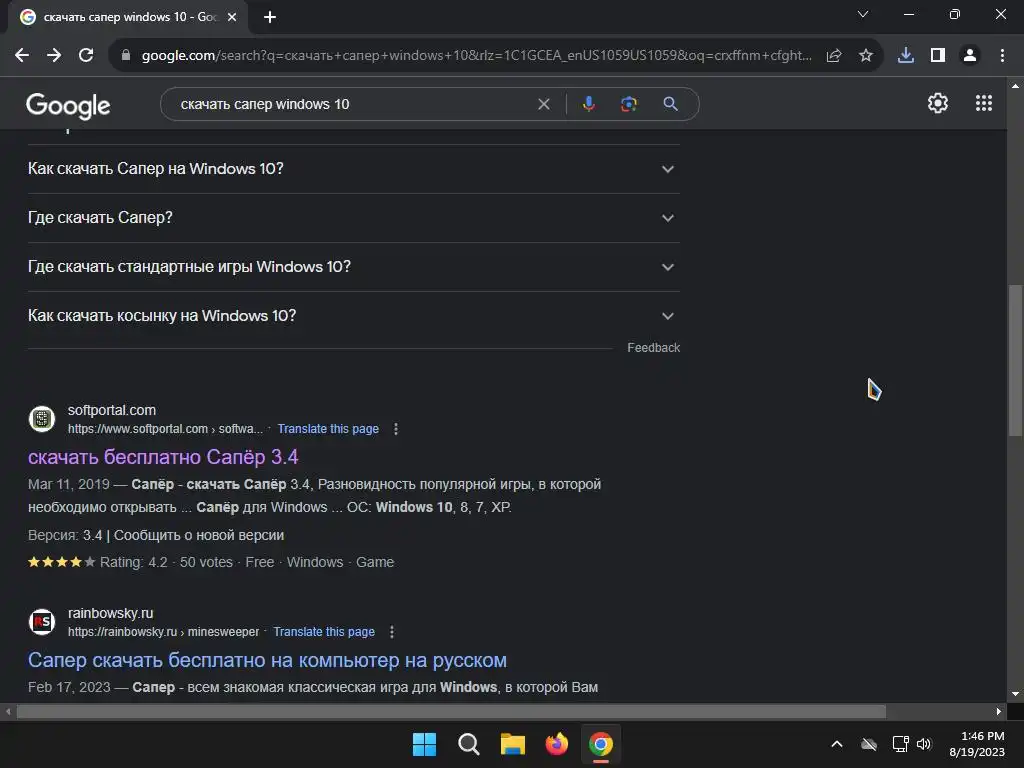The height and width of the screenshot is (768, 1024).
Task: Launch File Explorer from taskbar
Action: click(x=513, y=744)
